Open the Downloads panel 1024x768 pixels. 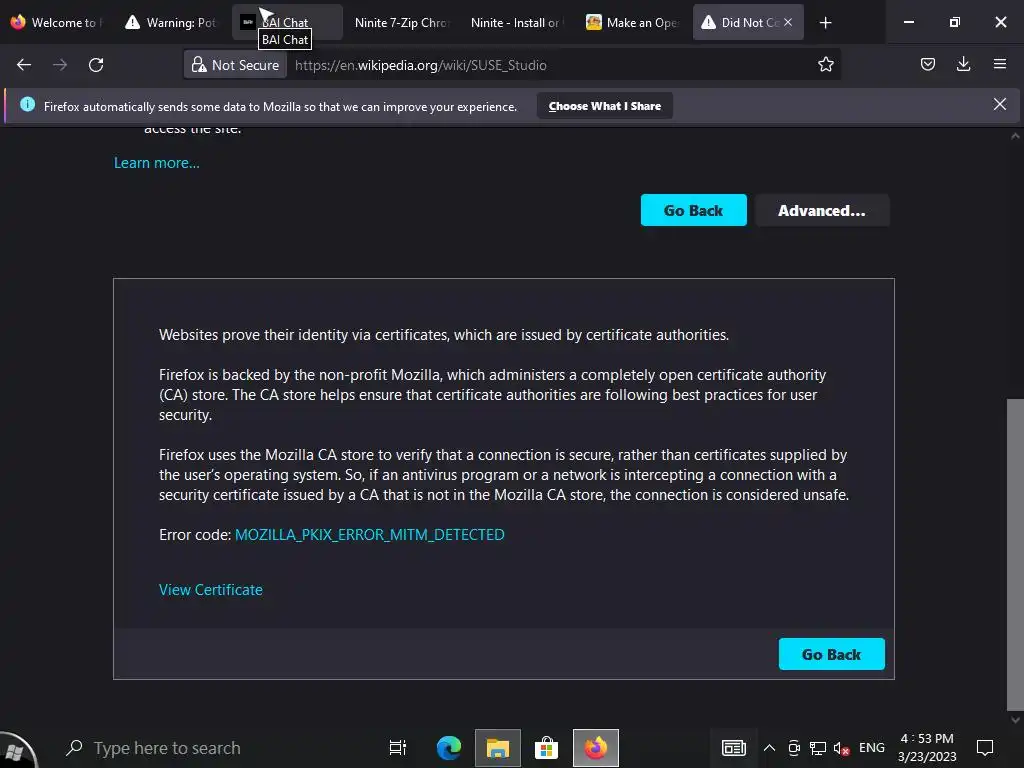tap(963, 64)
